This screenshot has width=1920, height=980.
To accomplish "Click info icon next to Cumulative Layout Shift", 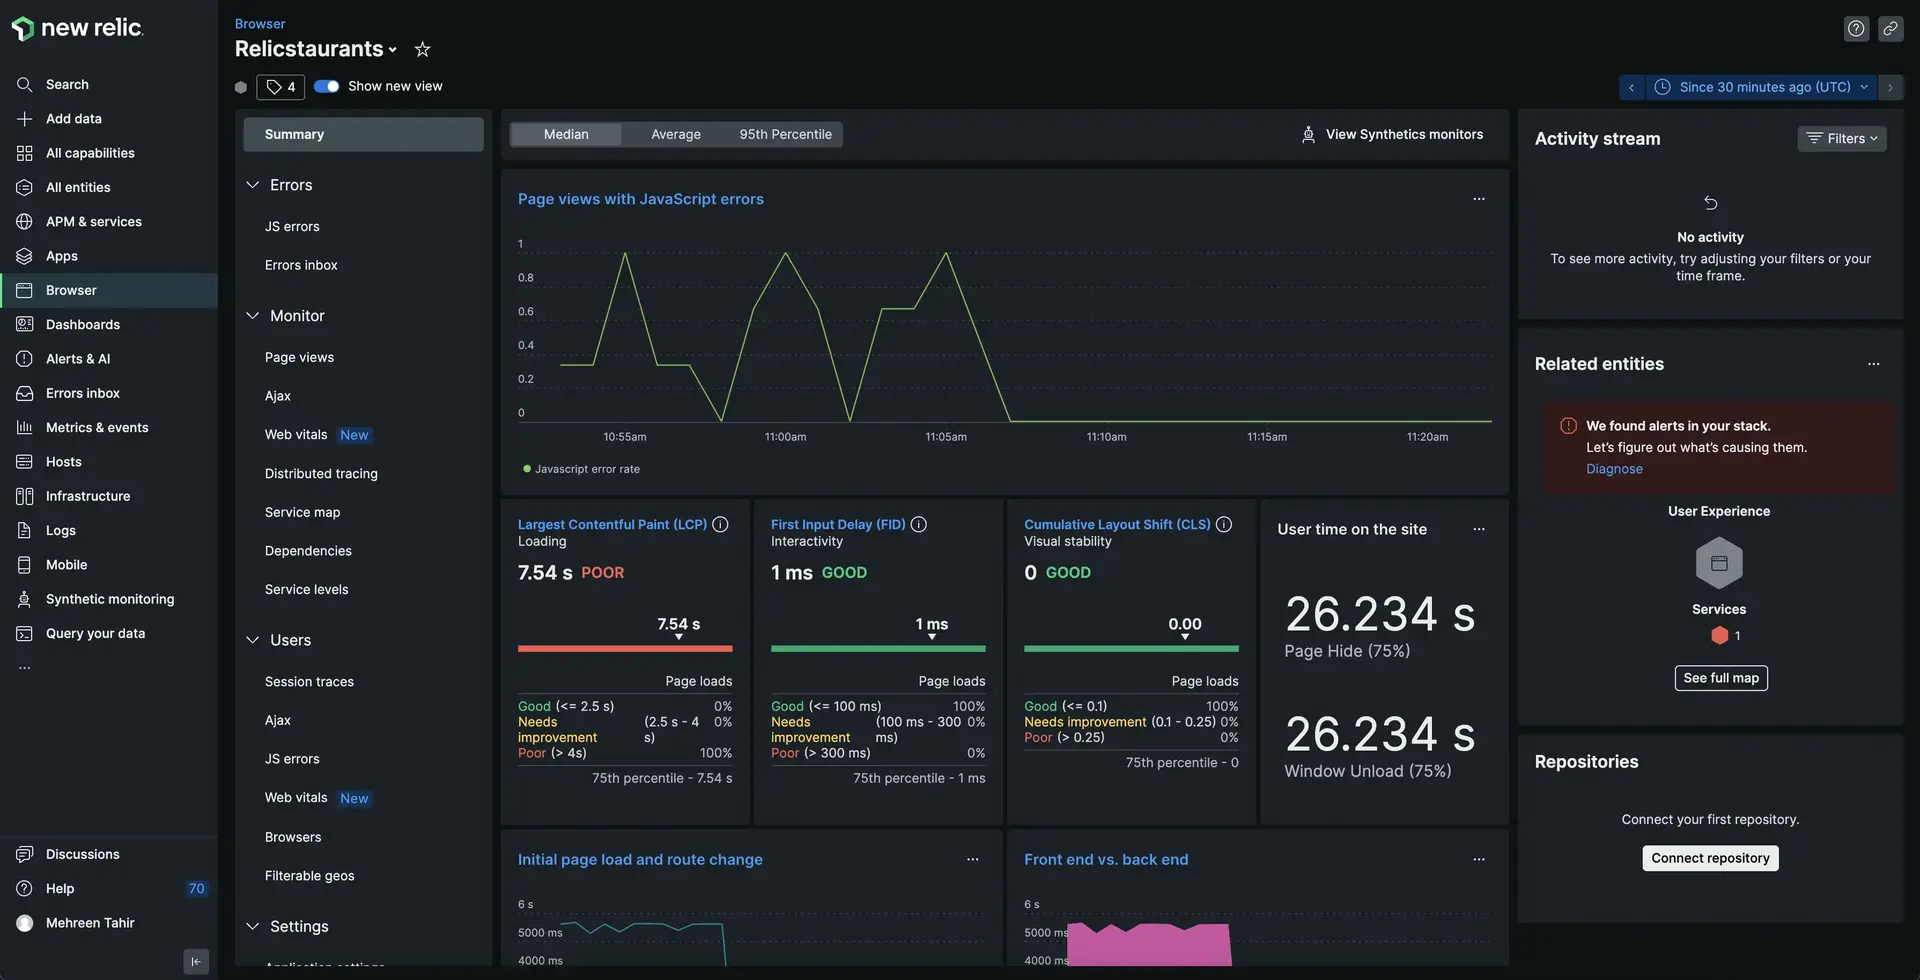I will point(1224,525).
